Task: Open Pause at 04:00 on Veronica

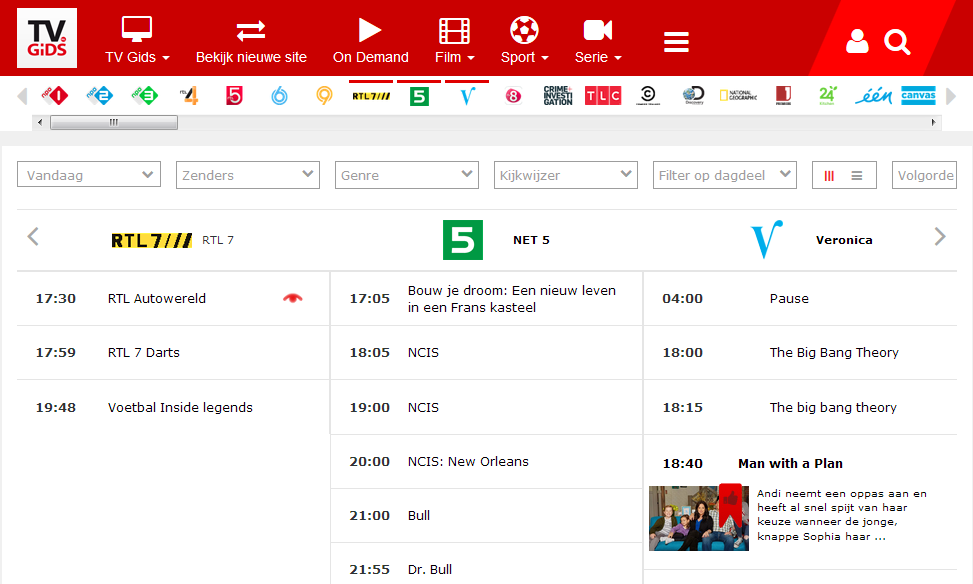Action: [x=789, y=299]
